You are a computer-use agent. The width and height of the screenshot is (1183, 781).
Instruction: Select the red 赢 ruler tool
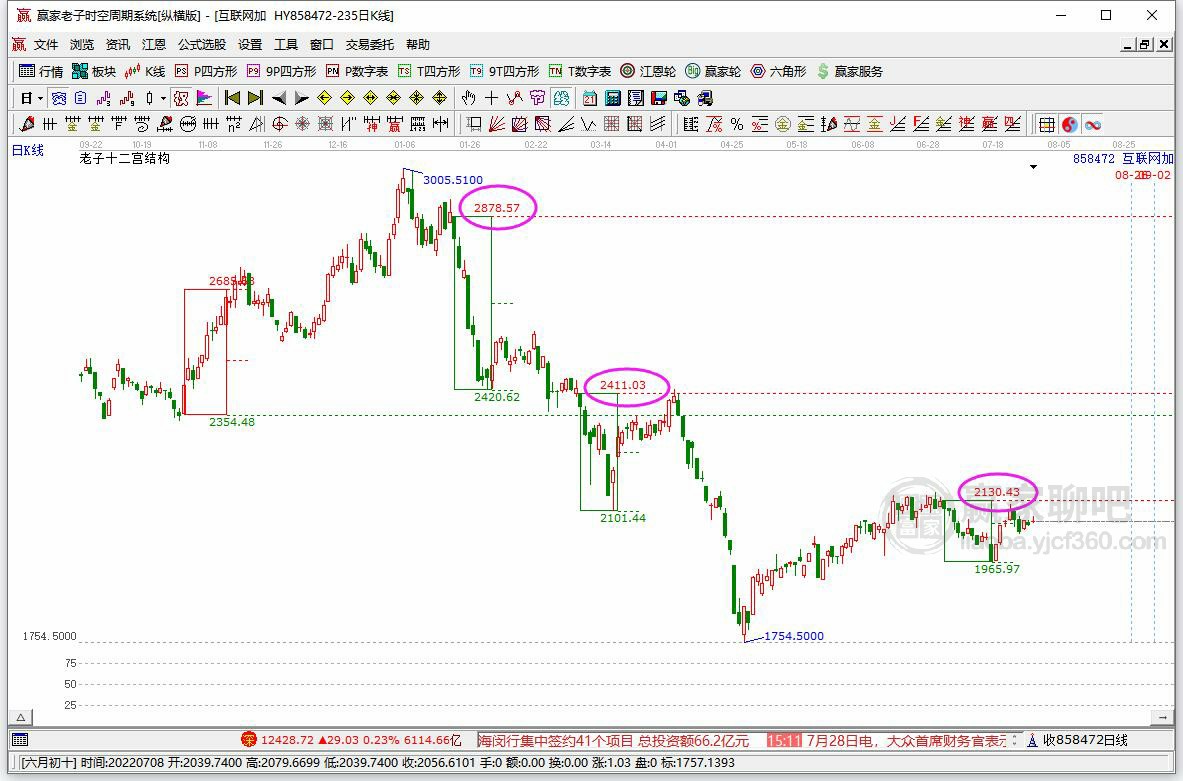pyautogui.click(x=394, y=125)
